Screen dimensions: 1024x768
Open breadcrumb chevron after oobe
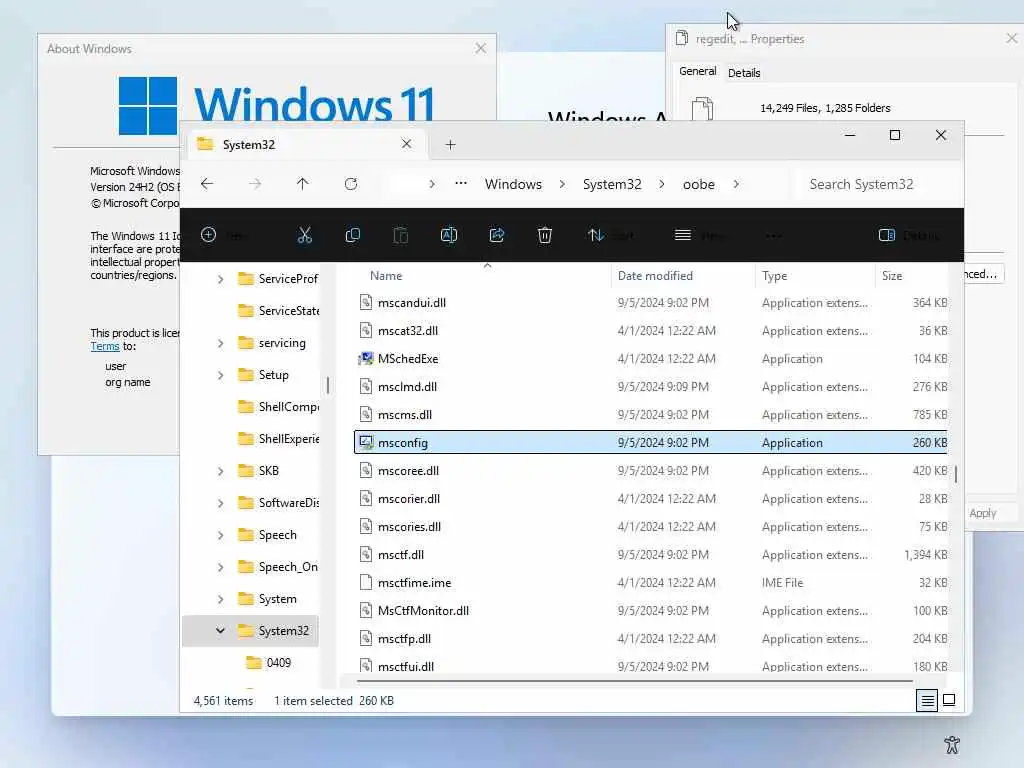tap(736, 184)
